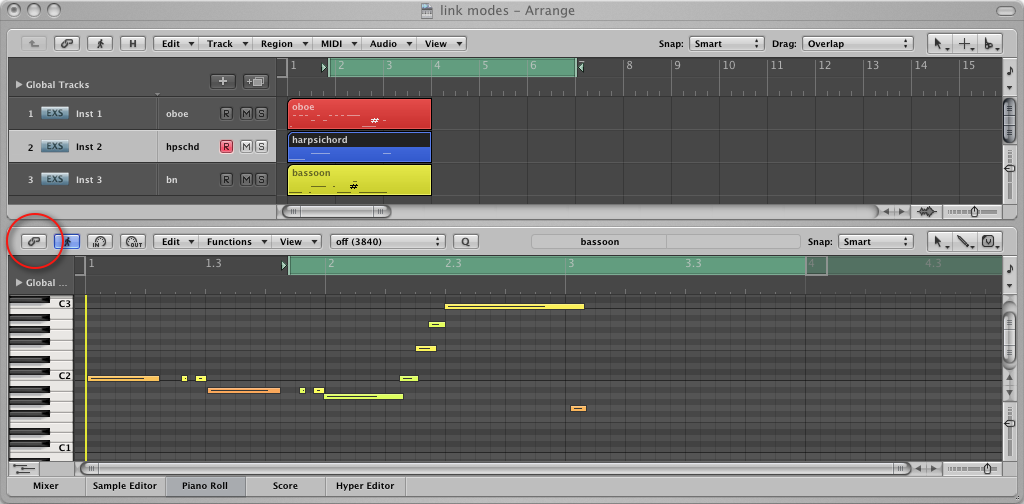This screenshot has height=504, width=1024.
Task: Open the Arrange View menu
Action: [441, 44]
